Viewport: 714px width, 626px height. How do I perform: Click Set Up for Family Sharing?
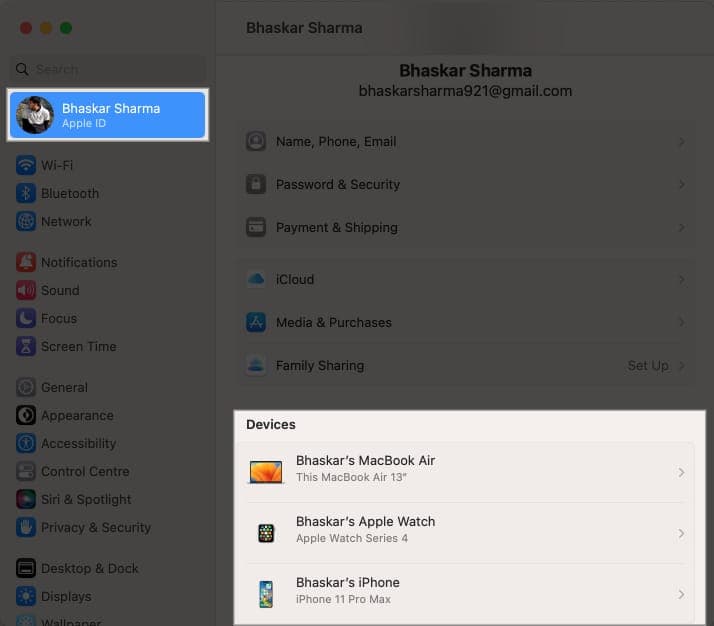pyautogui.click(x=648, y=366)
